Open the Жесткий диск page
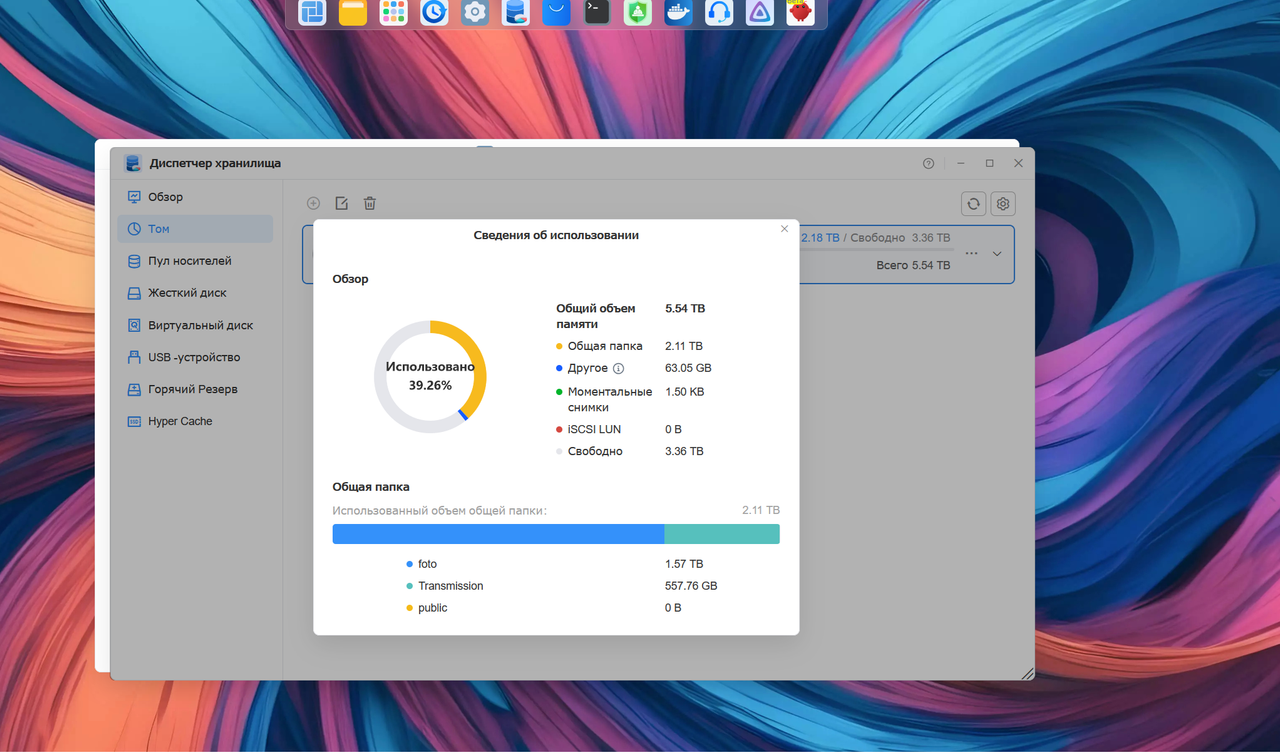Viewport: 1280px width, 755px height. coord(195,293)
